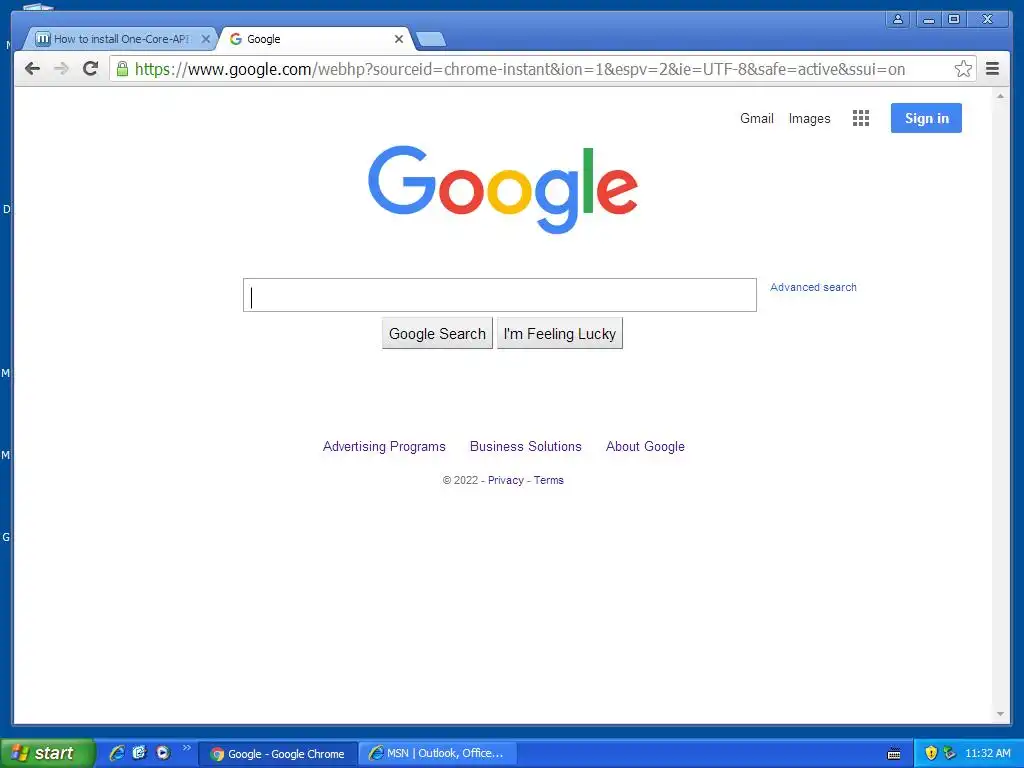Restore down the Chrome window
Screen dimensions: 1024x768
coord(953,19)
